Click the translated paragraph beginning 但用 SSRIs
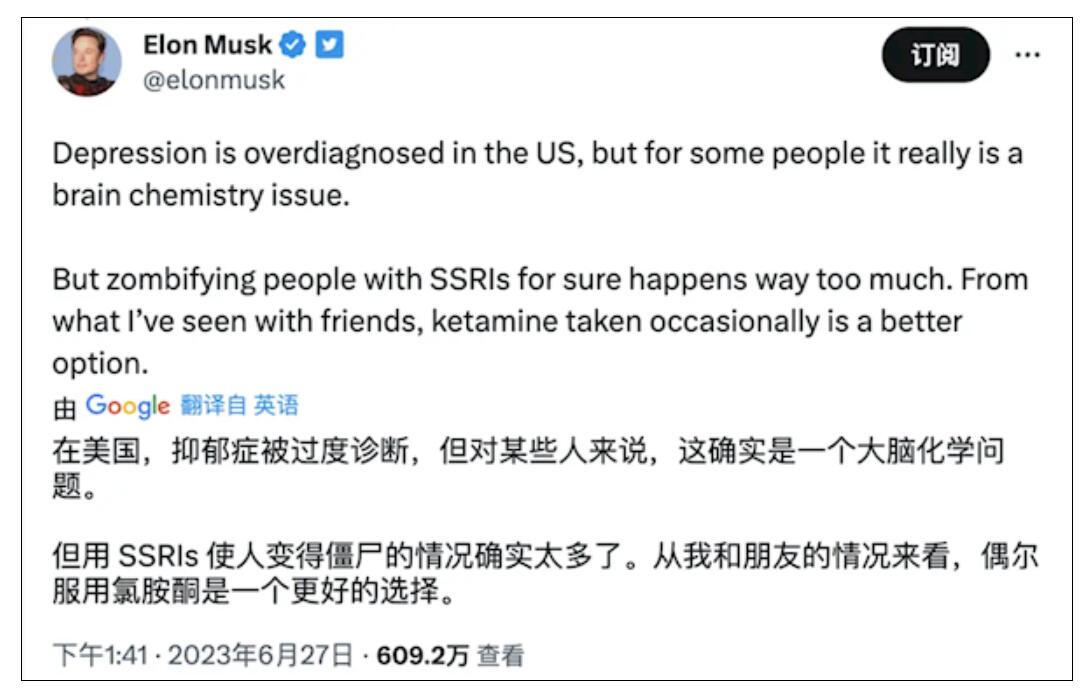Screen dimensions: 1080x694 546,573
